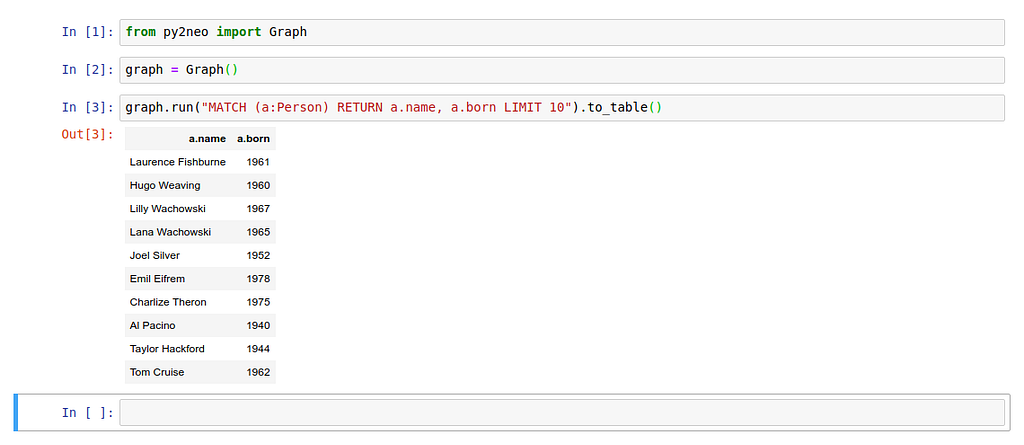Viewport: 1024px width, 445px height.
Task: Select the Joel Silver name cell
Action: (155, 255)
